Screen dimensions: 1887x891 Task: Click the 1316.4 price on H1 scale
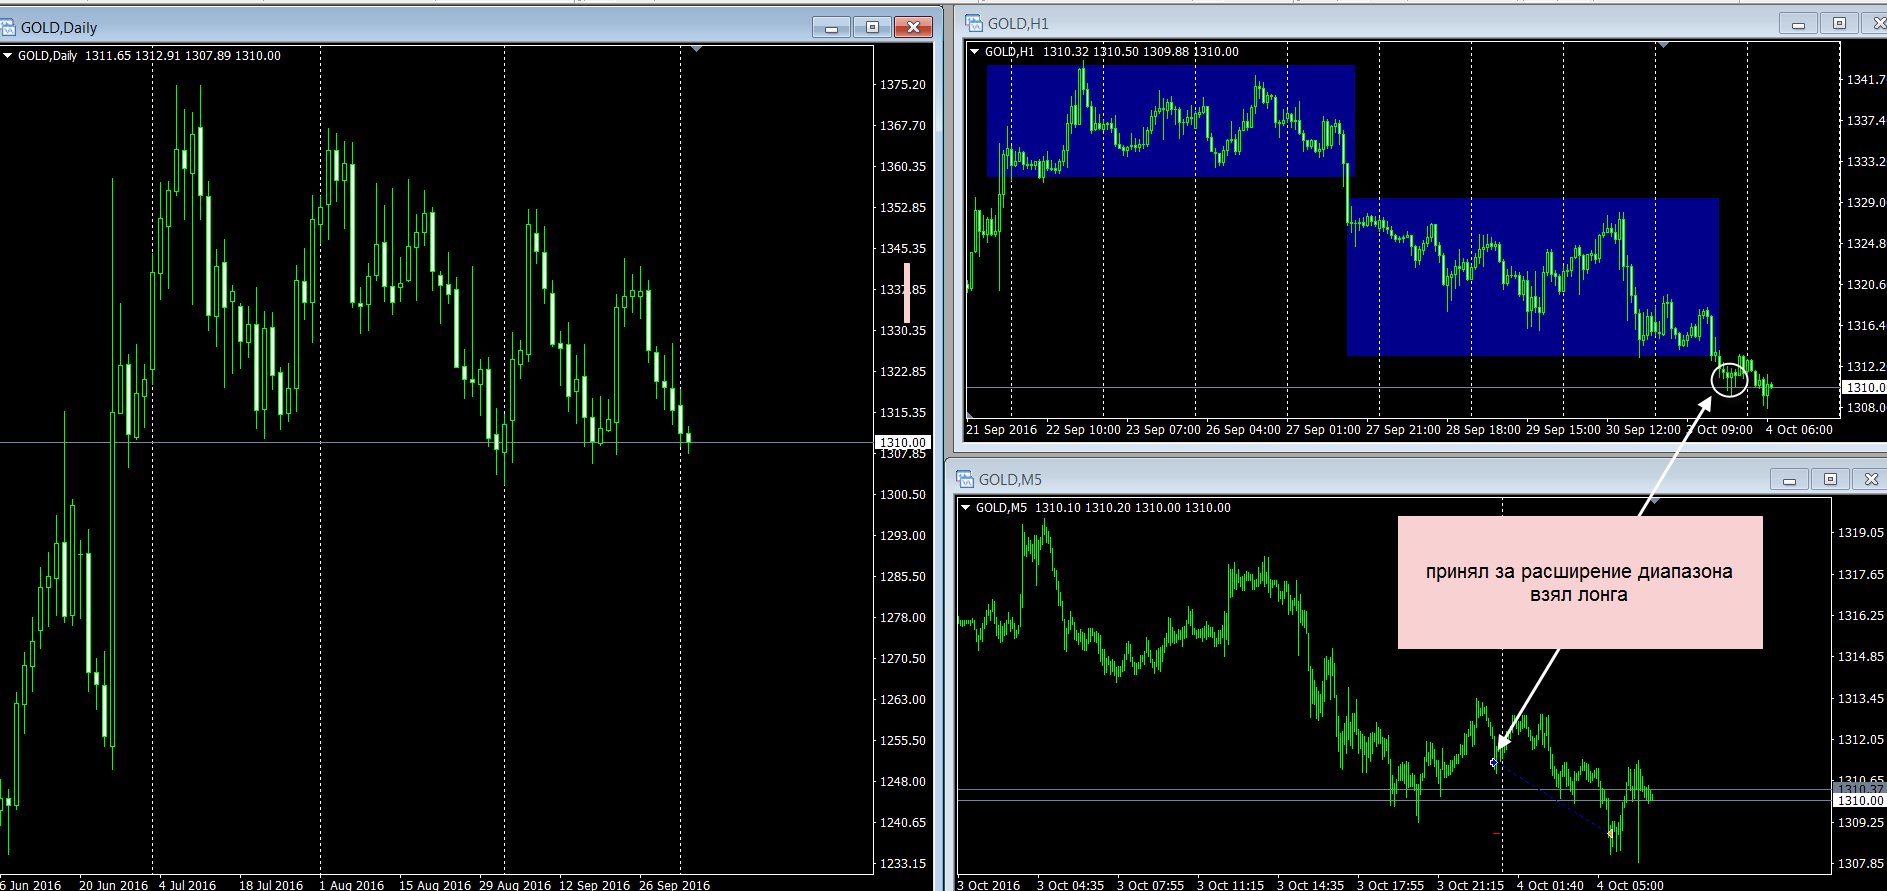pos(1866,326)
